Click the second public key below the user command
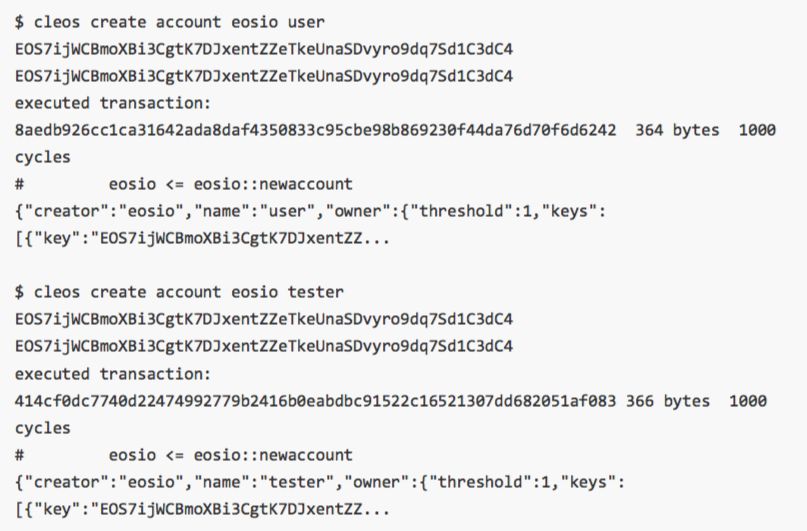Viewport: 807px width, 531px height. pos(264,76)
